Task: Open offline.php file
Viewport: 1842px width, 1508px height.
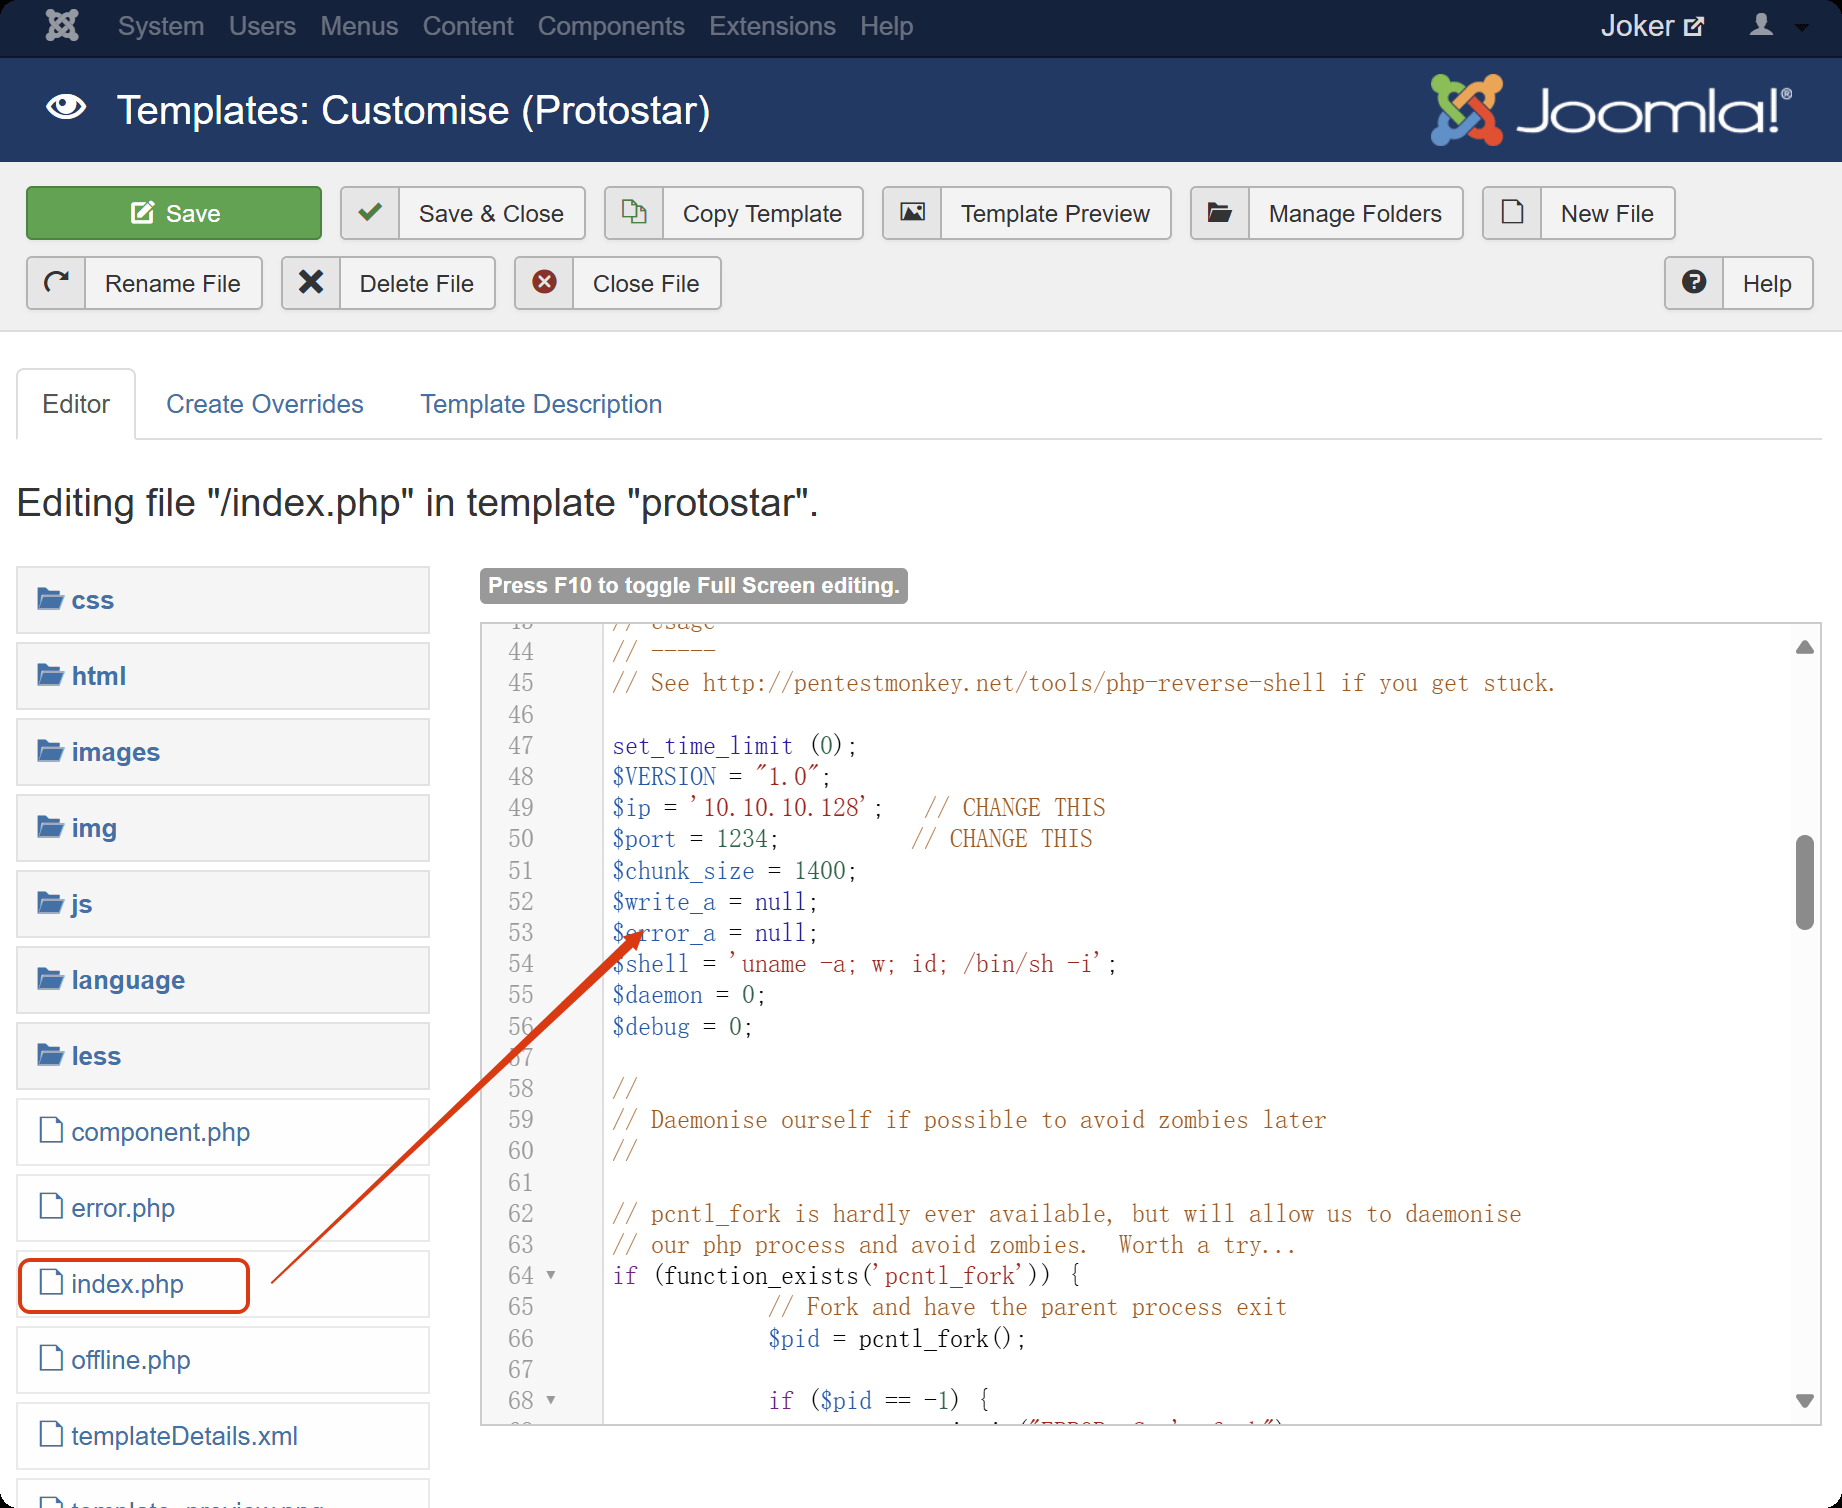Action: pyautogui.click(x=223, y=1360)
